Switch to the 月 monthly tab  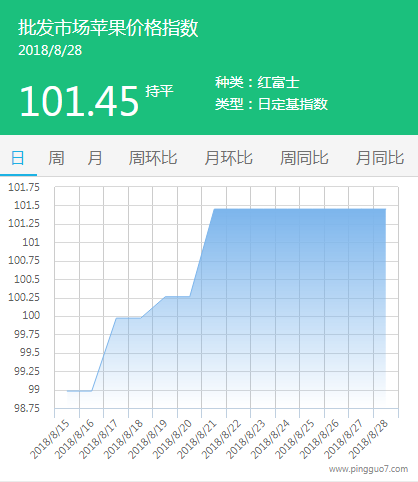tap(95, 157)
